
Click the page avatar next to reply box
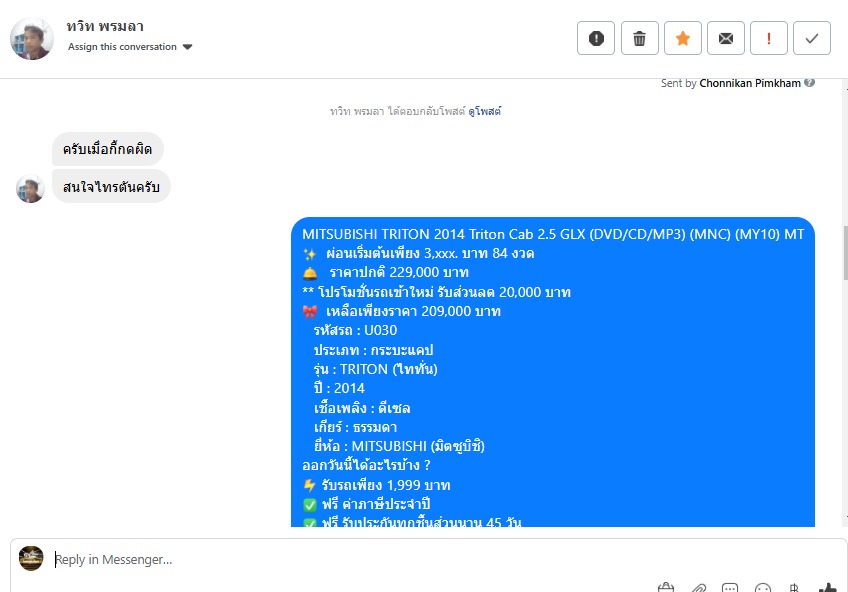click(x=31, y=558)
